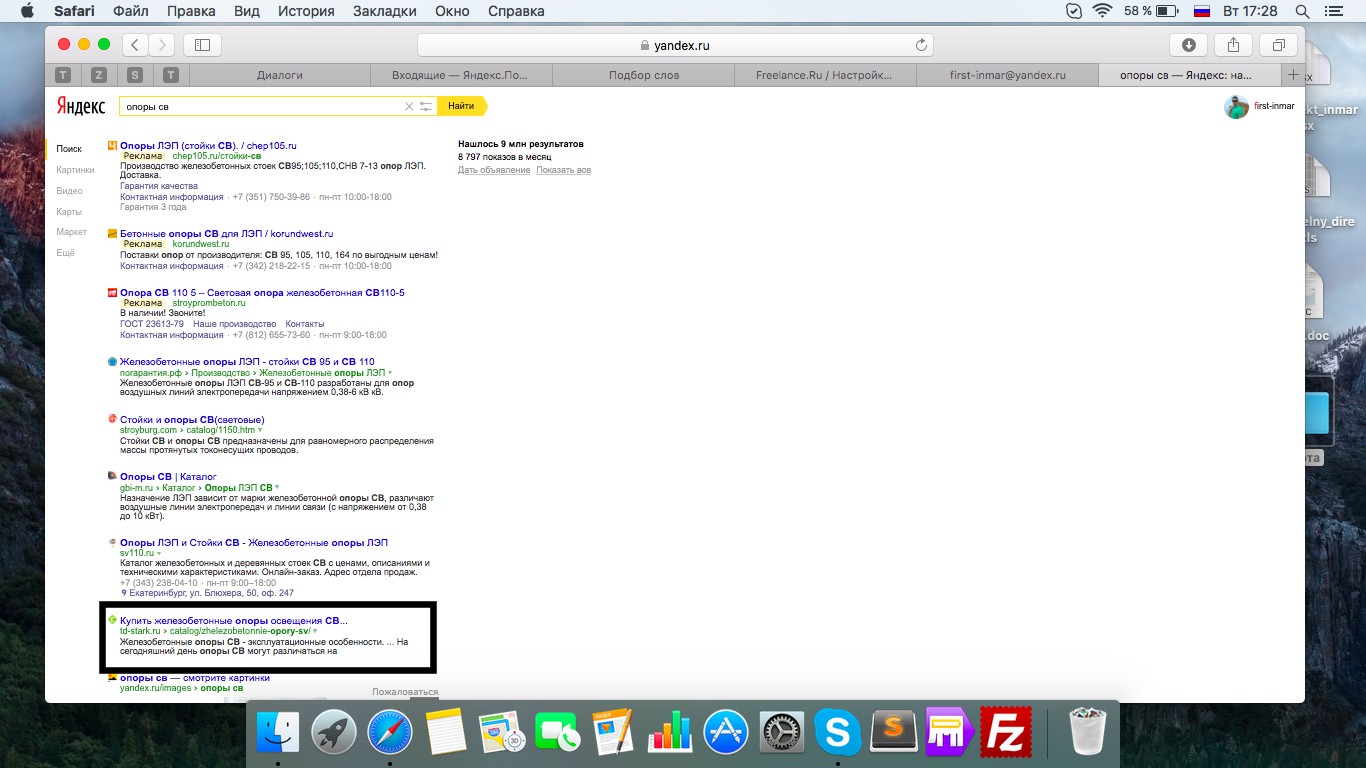Expand Ещё in the Yandex sidebar
This screenshot has width=1366, height=768.
click(x=65, y=253)
